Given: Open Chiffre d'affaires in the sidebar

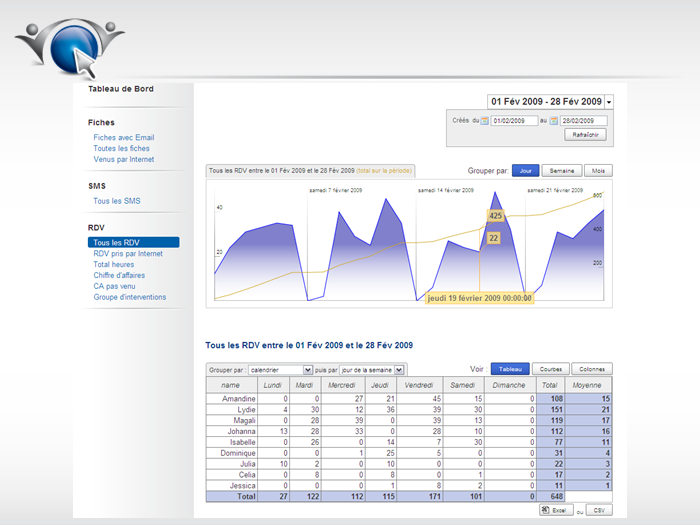Looking at the screenshot, I should click(119, 275).
